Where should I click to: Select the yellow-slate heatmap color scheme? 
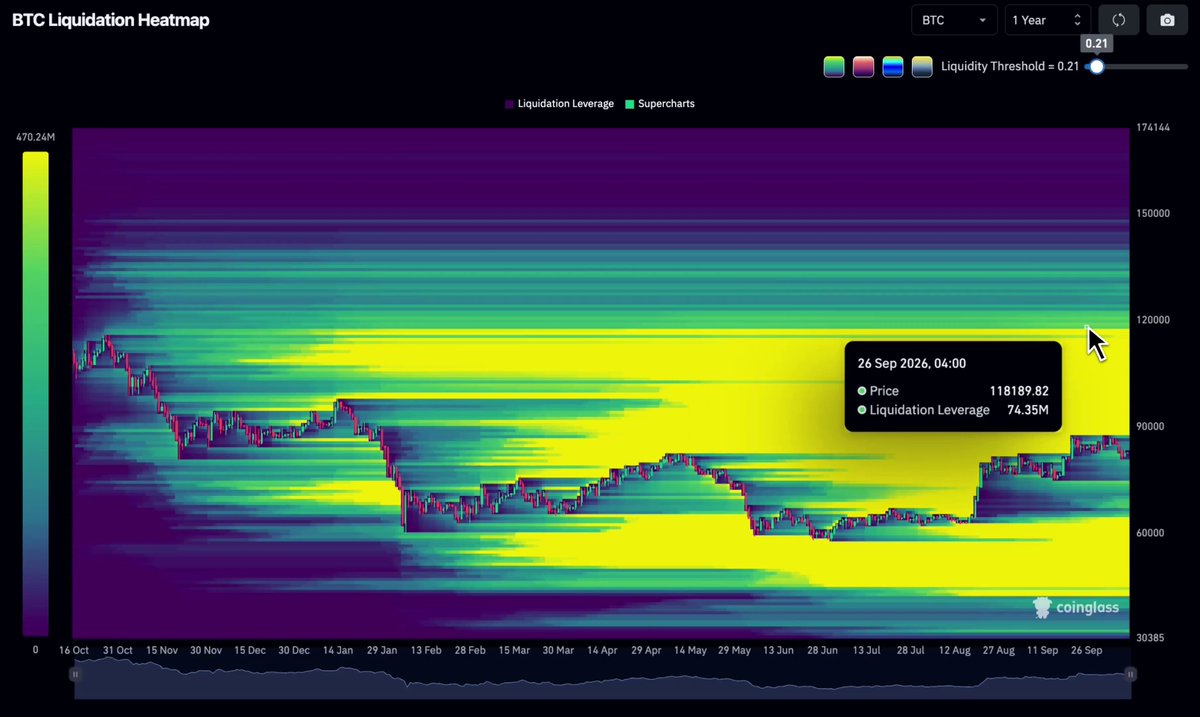(922, 67)
